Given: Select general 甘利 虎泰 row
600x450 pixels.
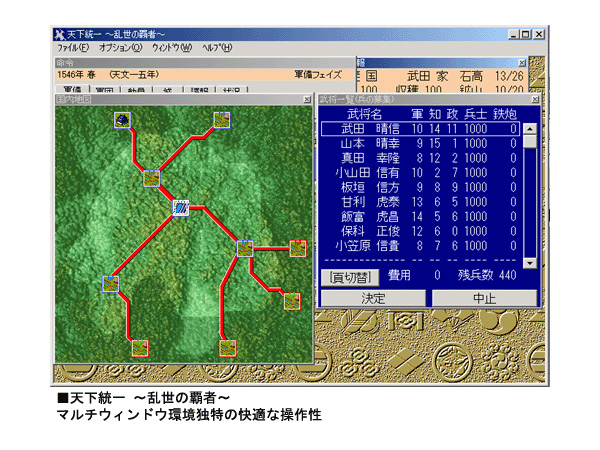Looking at the screenshot, I should pyautogui.click(x=420, y=202).
